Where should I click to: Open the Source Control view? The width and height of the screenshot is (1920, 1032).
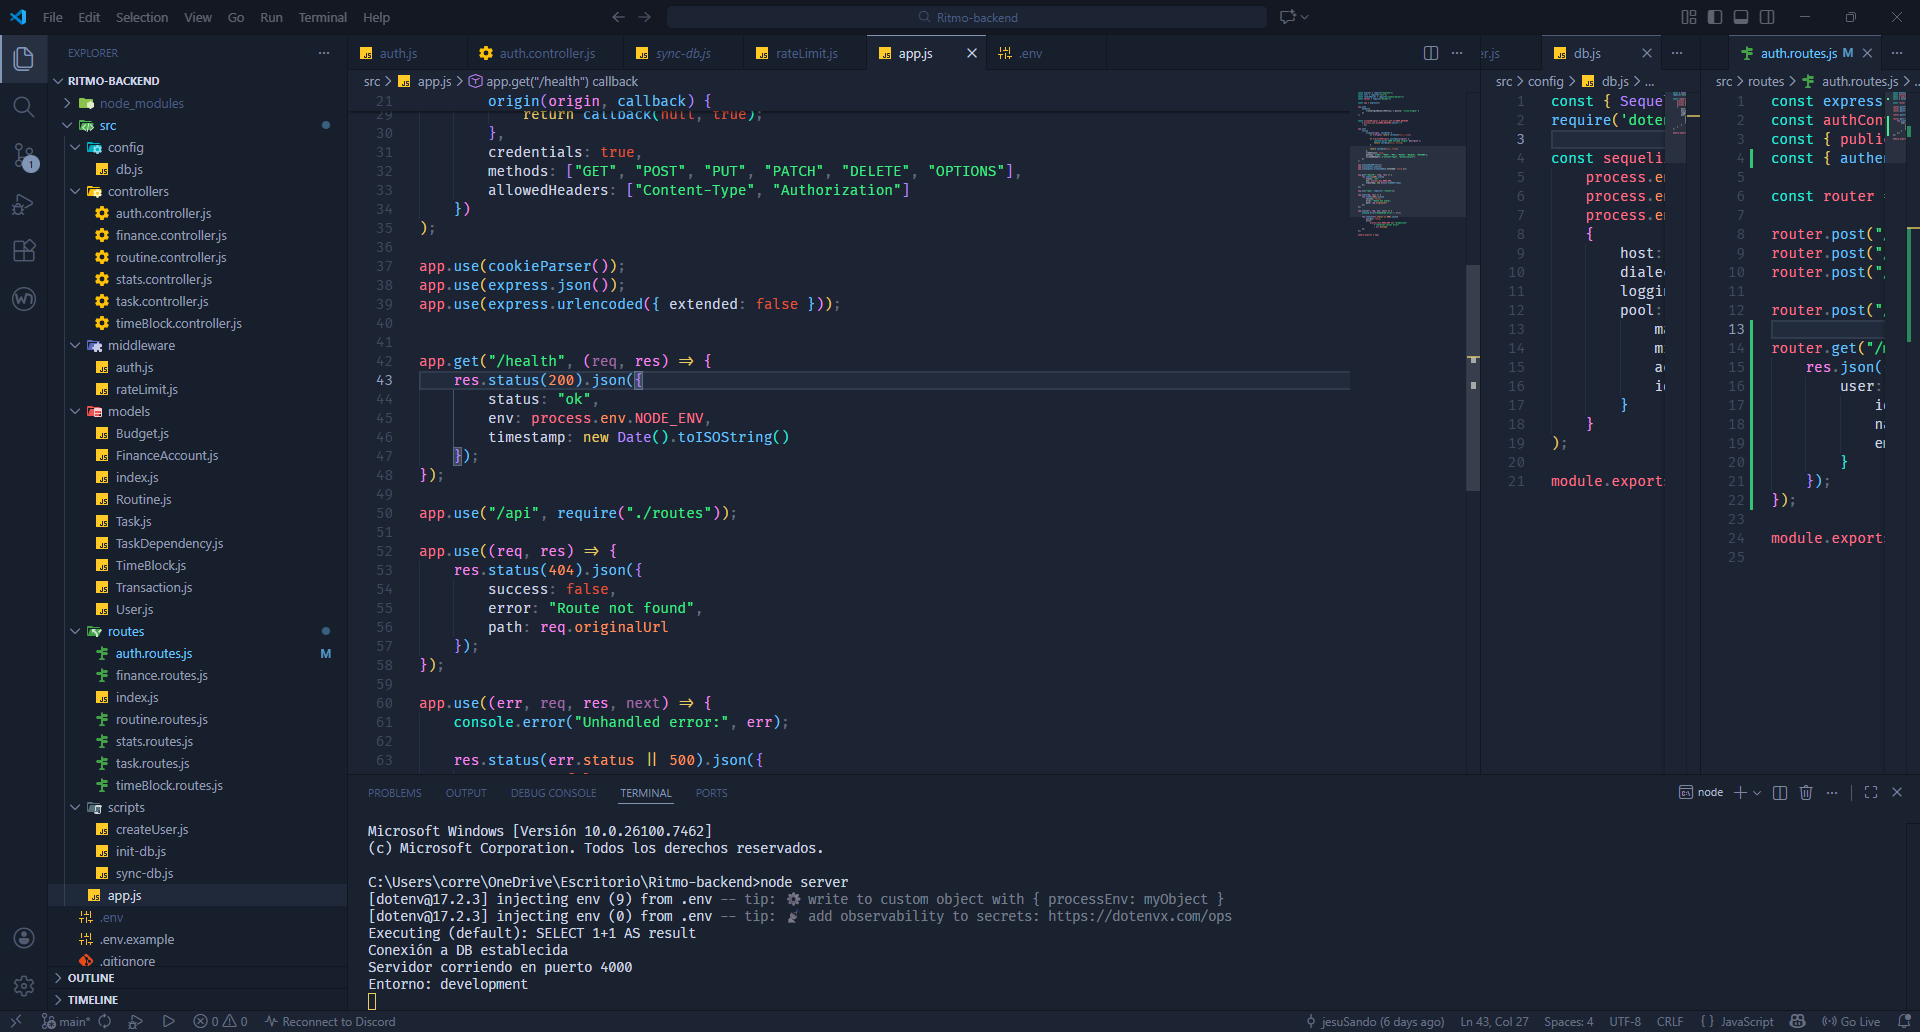[23, 157]
